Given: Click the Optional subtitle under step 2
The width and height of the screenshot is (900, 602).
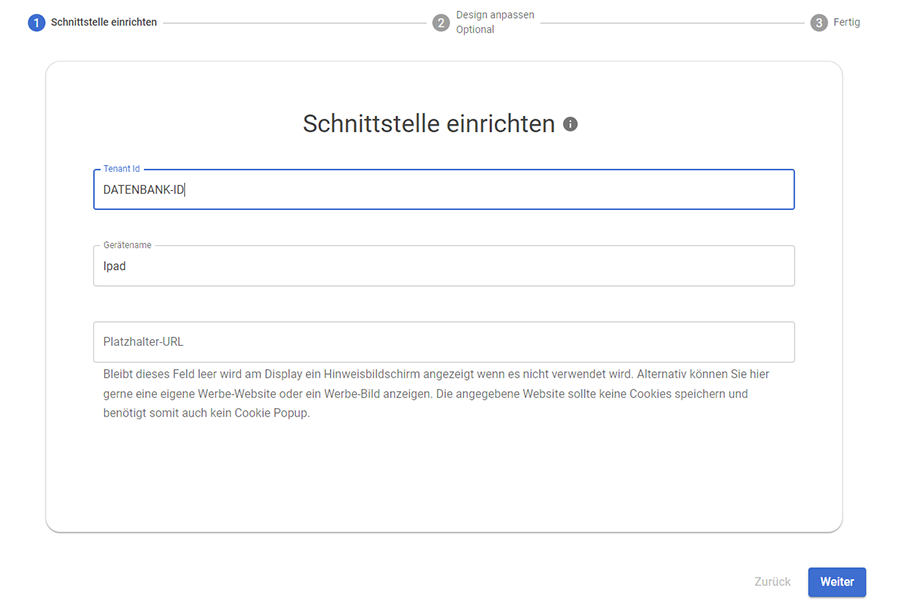Looking at the screenshot, I should (477, 28).
